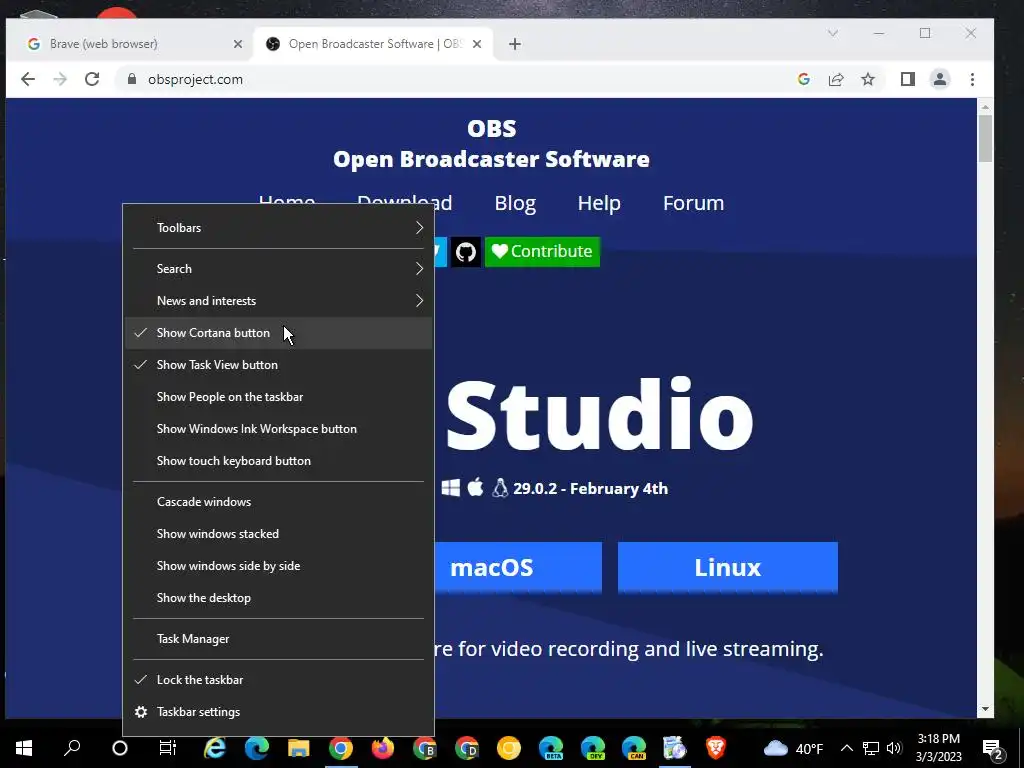
Task: Reload the obsproject.com page
Action: pos(92,79)
